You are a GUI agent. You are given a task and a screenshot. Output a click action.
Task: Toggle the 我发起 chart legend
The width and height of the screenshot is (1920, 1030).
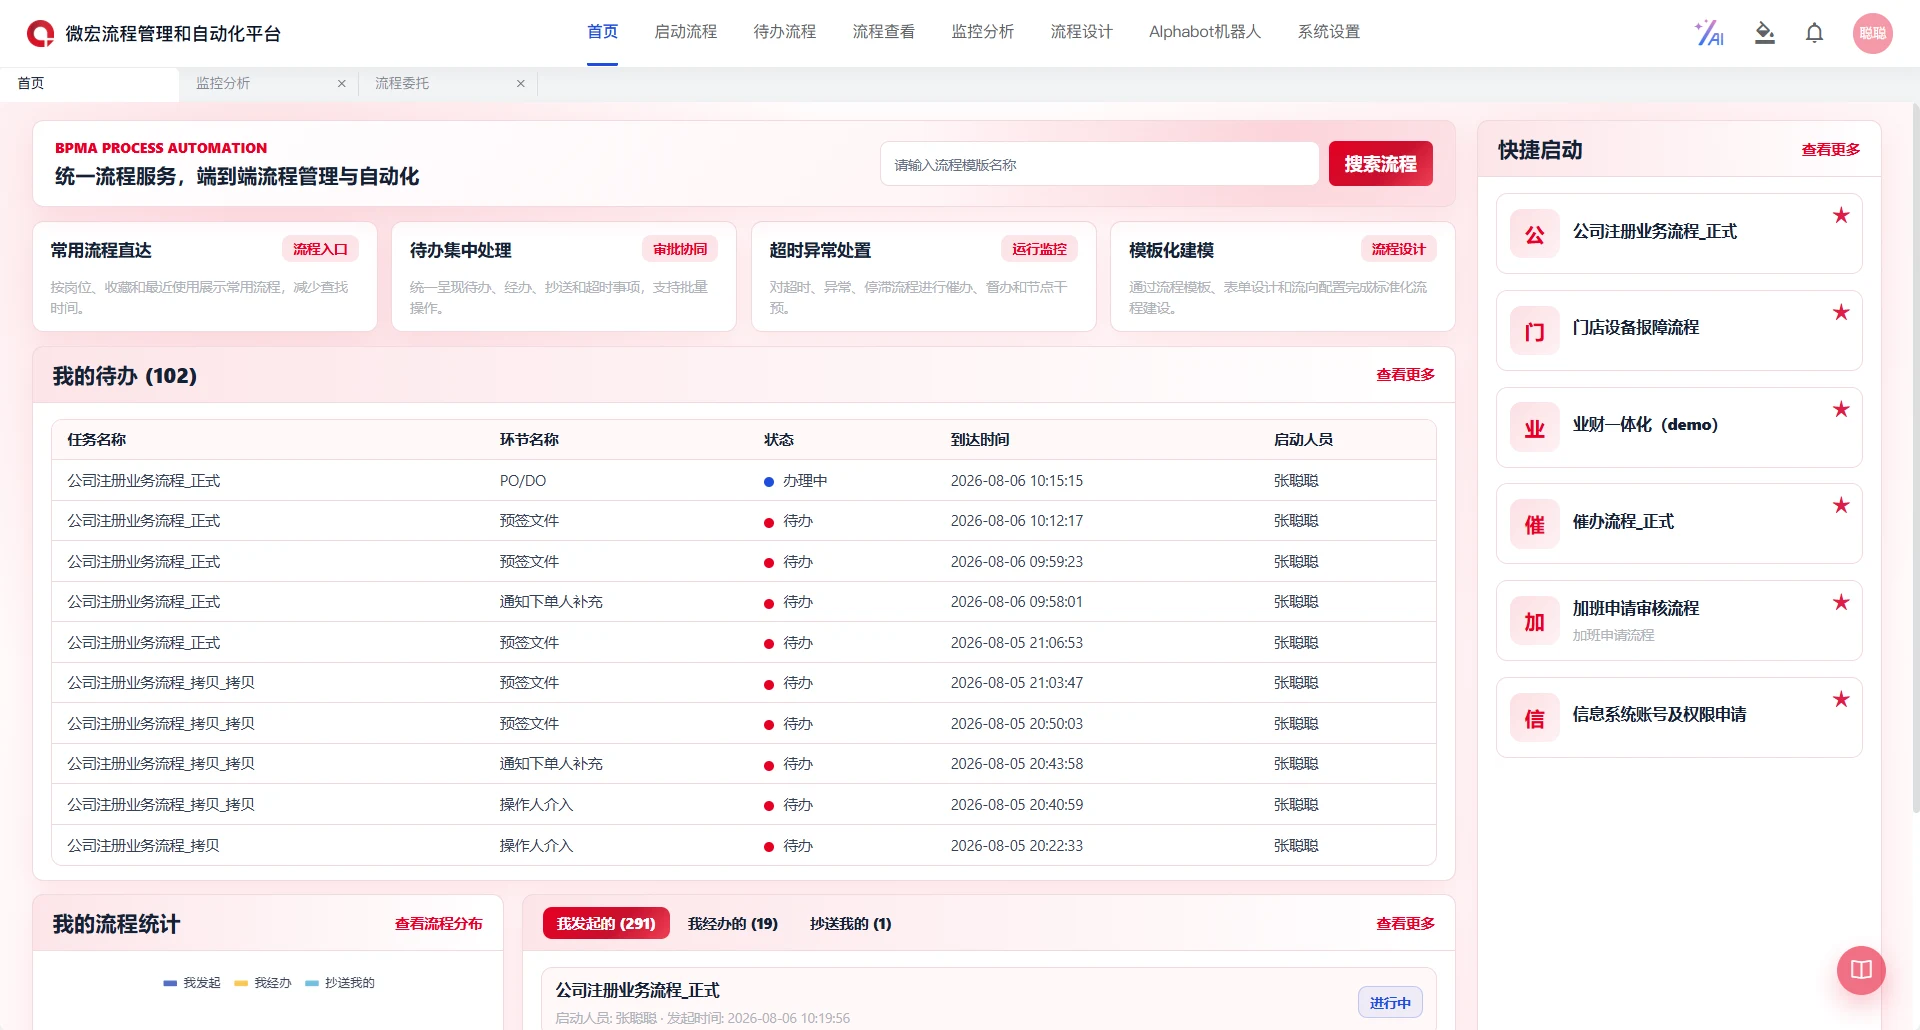192,983
